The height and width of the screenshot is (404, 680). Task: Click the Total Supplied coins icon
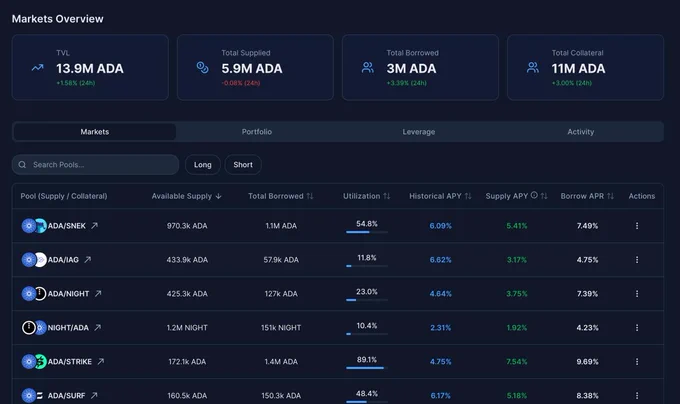tap(203, 68)
